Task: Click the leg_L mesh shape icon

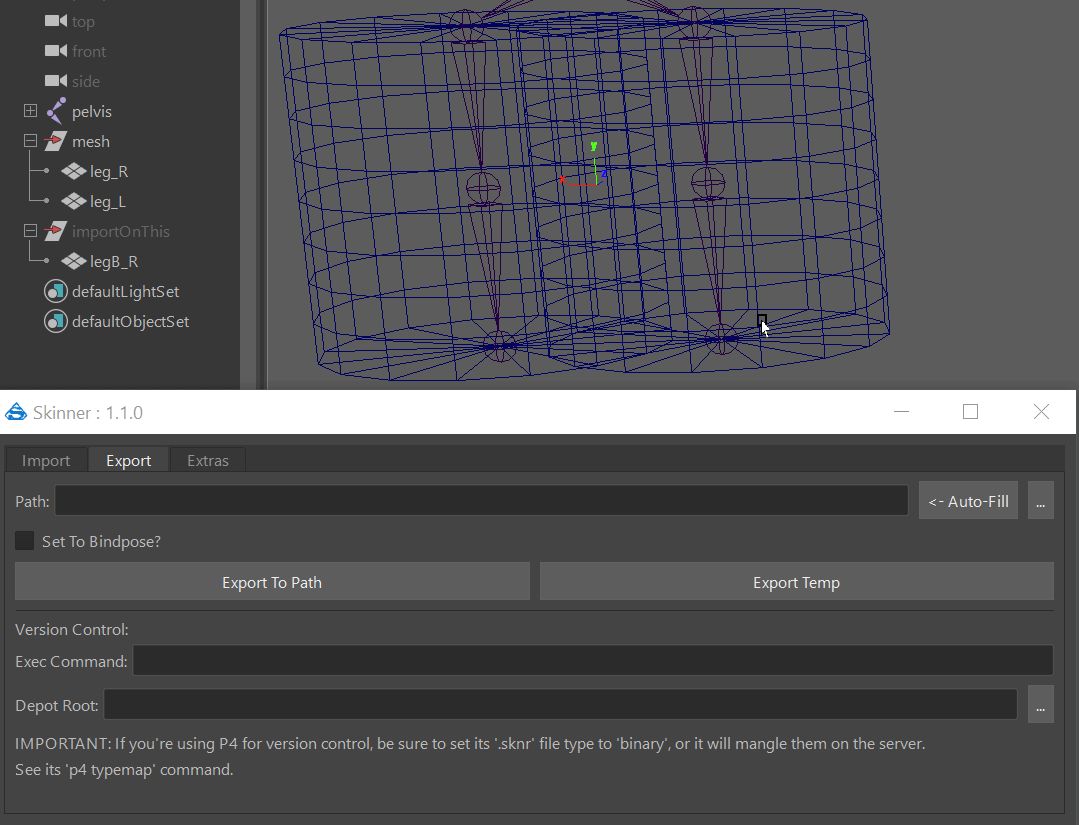Action: tap(74, 201)
